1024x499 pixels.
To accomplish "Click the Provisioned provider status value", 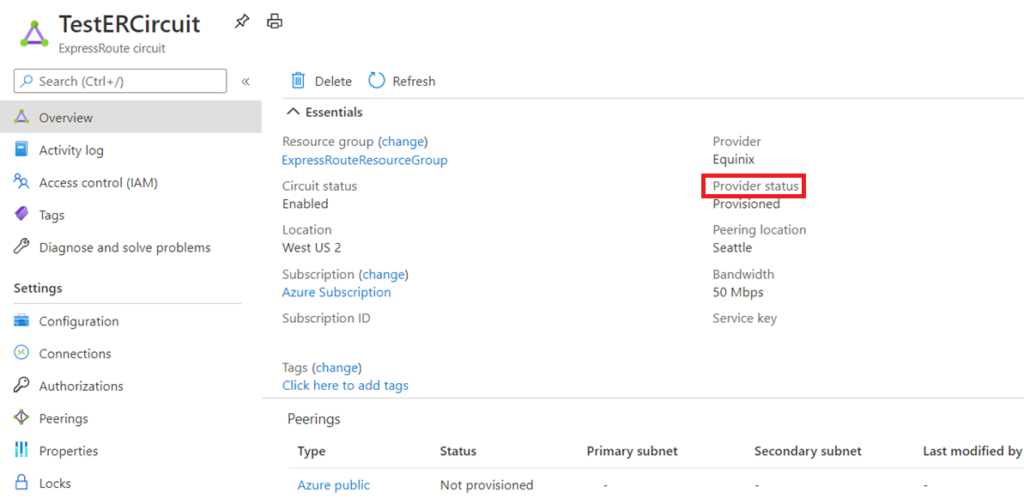I will tap(746, 204).
